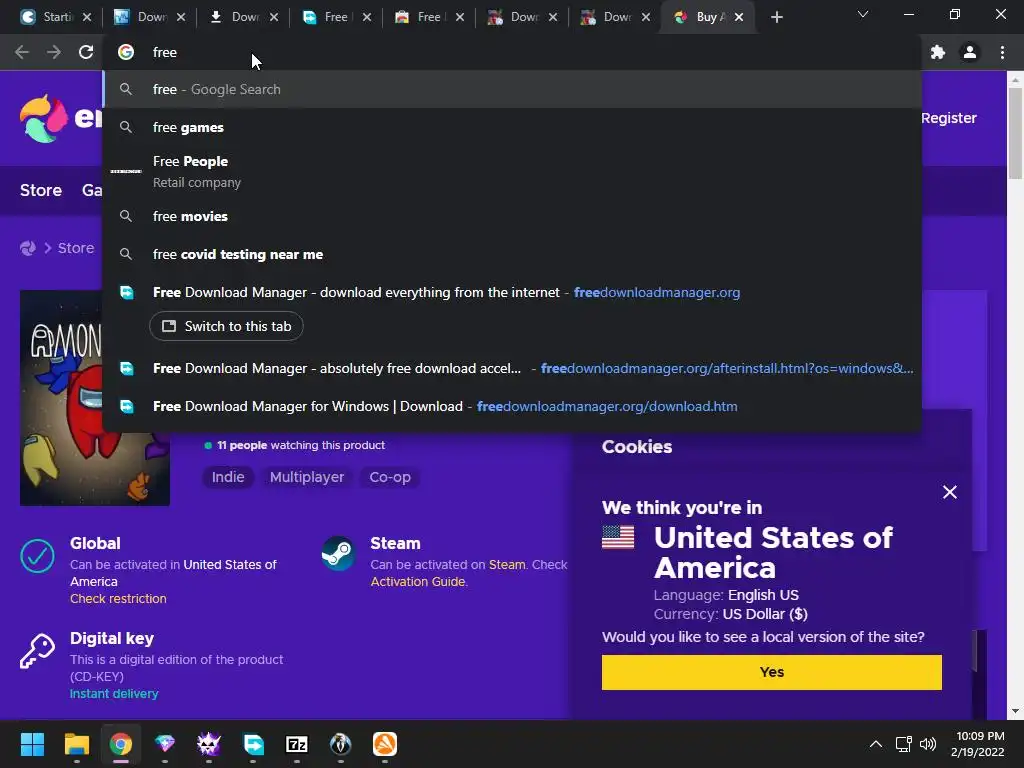The height and width of the screenshot is (768, 1024).
Task: Open the Store navigation item
Action: coord(40,190)
